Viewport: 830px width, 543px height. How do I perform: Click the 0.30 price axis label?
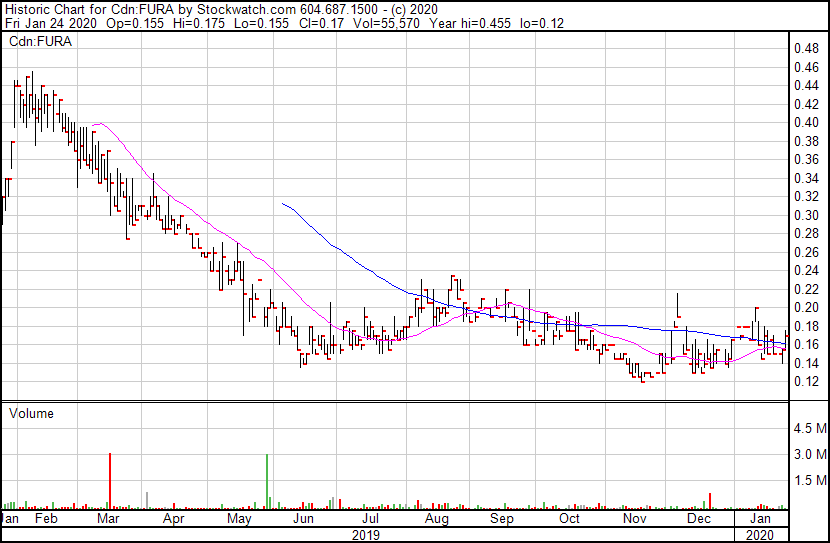pos(805,215)
